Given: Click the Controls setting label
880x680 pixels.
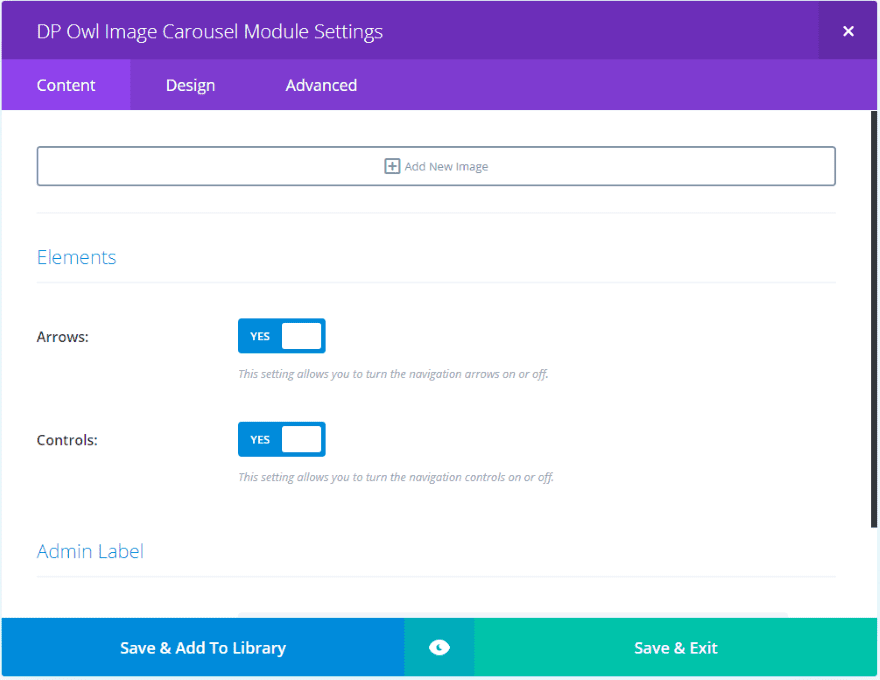Looking at the screenshot, I should pos(67,440).
